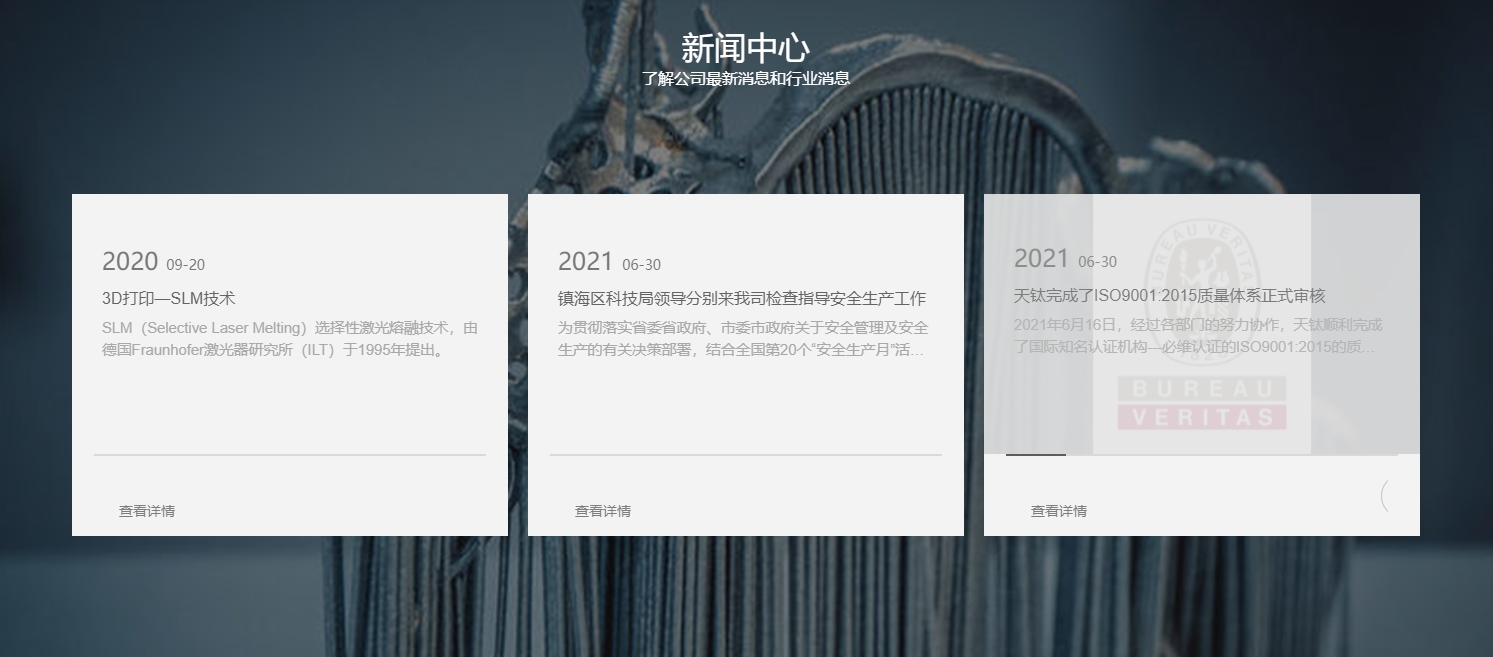Screen dimensions: 1493x657
Task: Click the dark progress underline on third card
Action: 1035,455
